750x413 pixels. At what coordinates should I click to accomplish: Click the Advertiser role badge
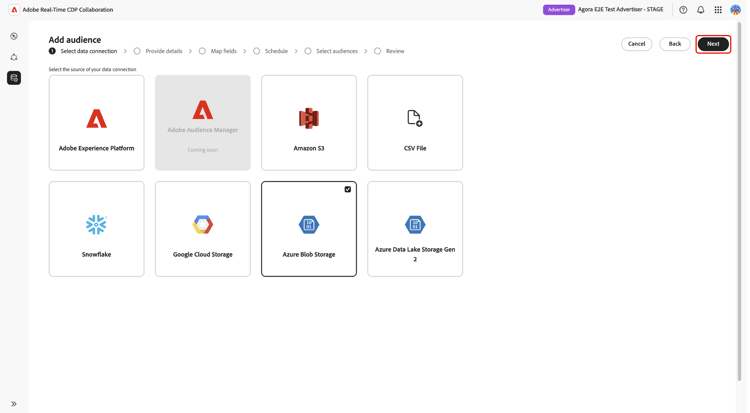coord(559,10)
